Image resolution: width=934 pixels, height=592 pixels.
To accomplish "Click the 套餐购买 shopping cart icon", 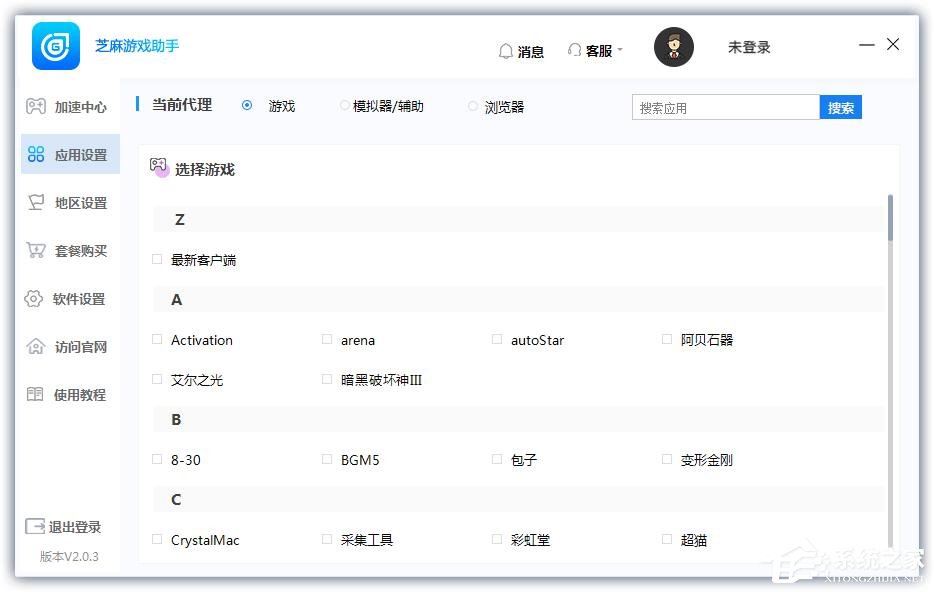I will click(35, 250).
